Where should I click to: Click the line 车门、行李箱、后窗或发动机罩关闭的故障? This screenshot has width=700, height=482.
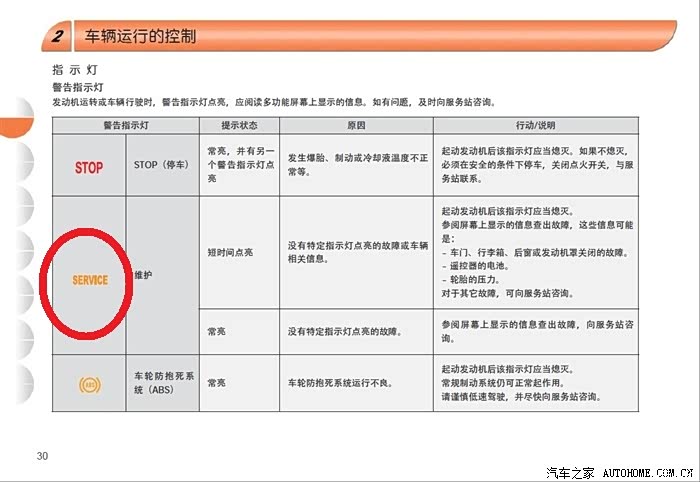[536, 253]
